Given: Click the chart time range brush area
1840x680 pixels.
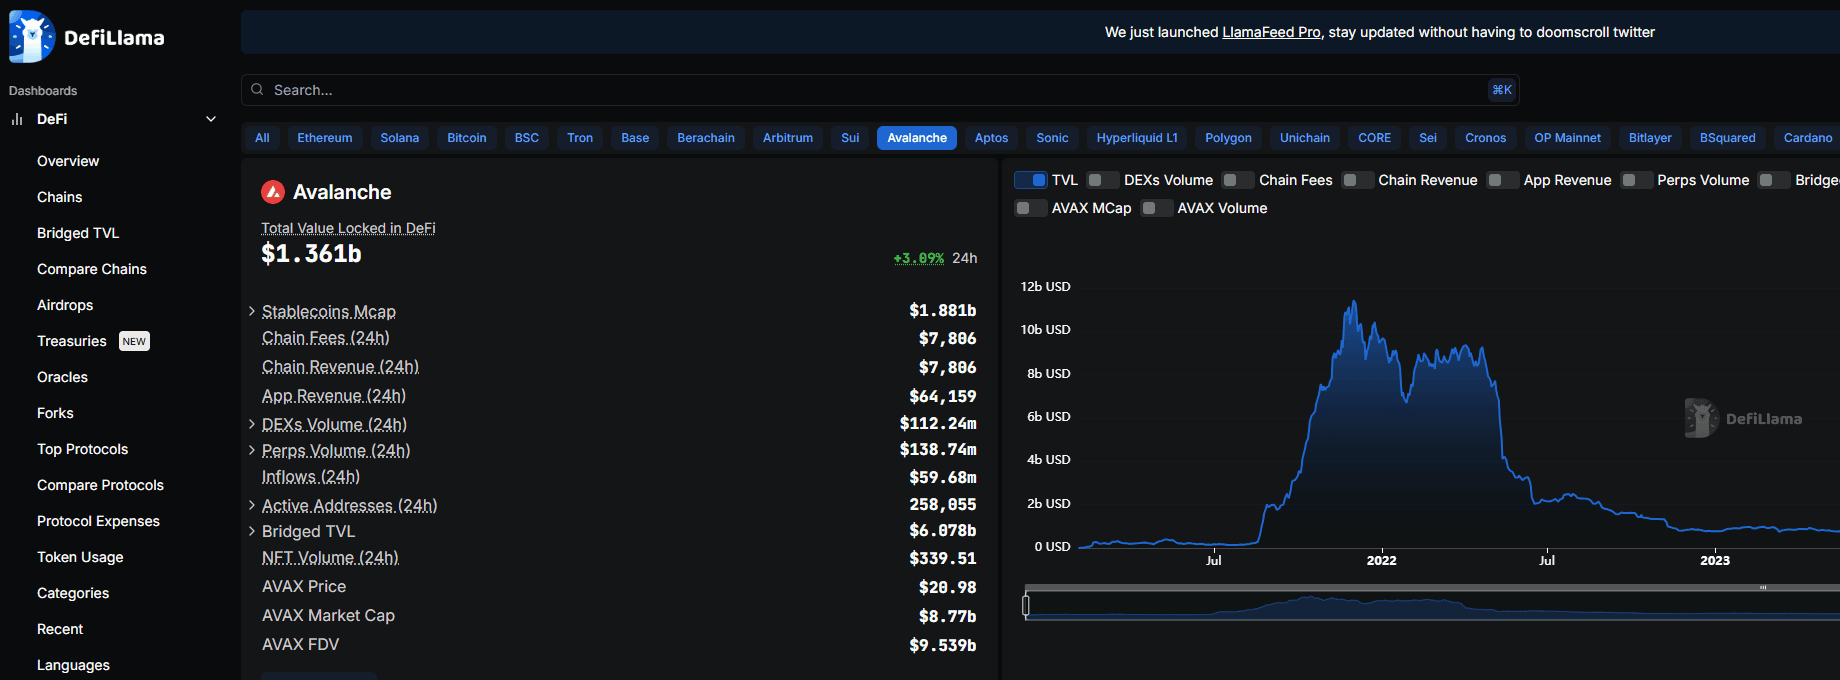Looking at the screenshot, I should (x=1433, y=605).
